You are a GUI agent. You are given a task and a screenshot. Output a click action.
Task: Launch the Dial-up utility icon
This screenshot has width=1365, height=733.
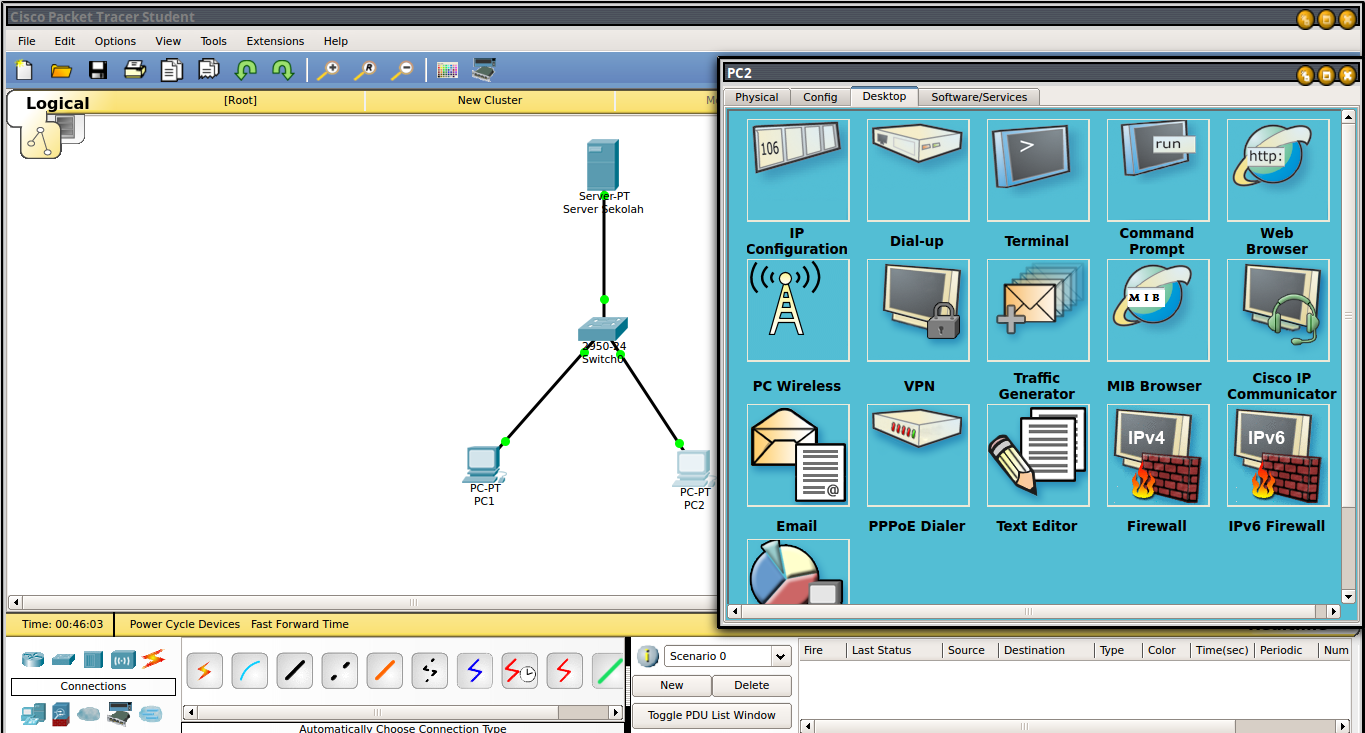tap(918, 171)
